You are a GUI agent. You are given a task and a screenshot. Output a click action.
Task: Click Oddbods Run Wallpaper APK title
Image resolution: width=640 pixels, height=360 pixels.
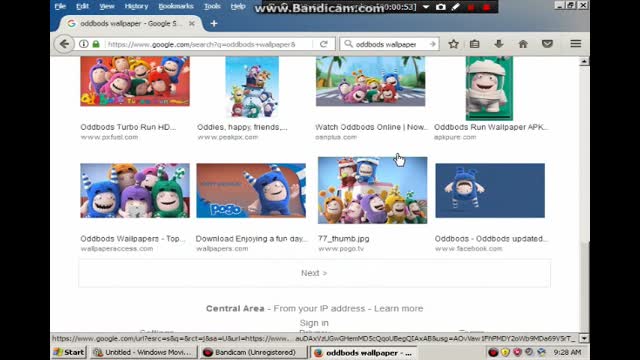491,127
